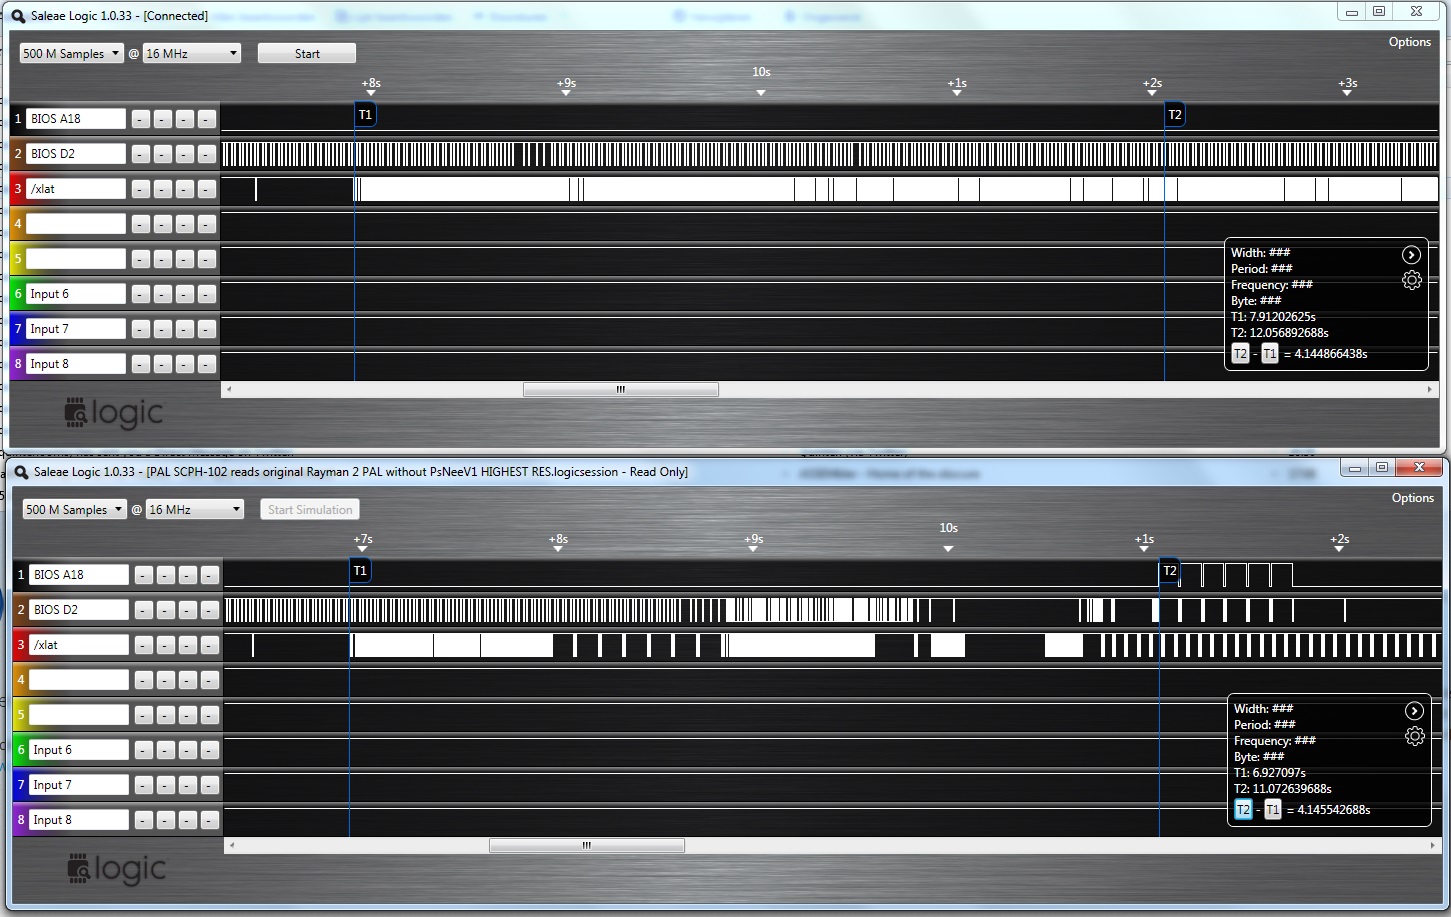Maximize the bottom Read Only Saleae window
Screen dimensions: 1451x917
click(x=1382, y=467)
